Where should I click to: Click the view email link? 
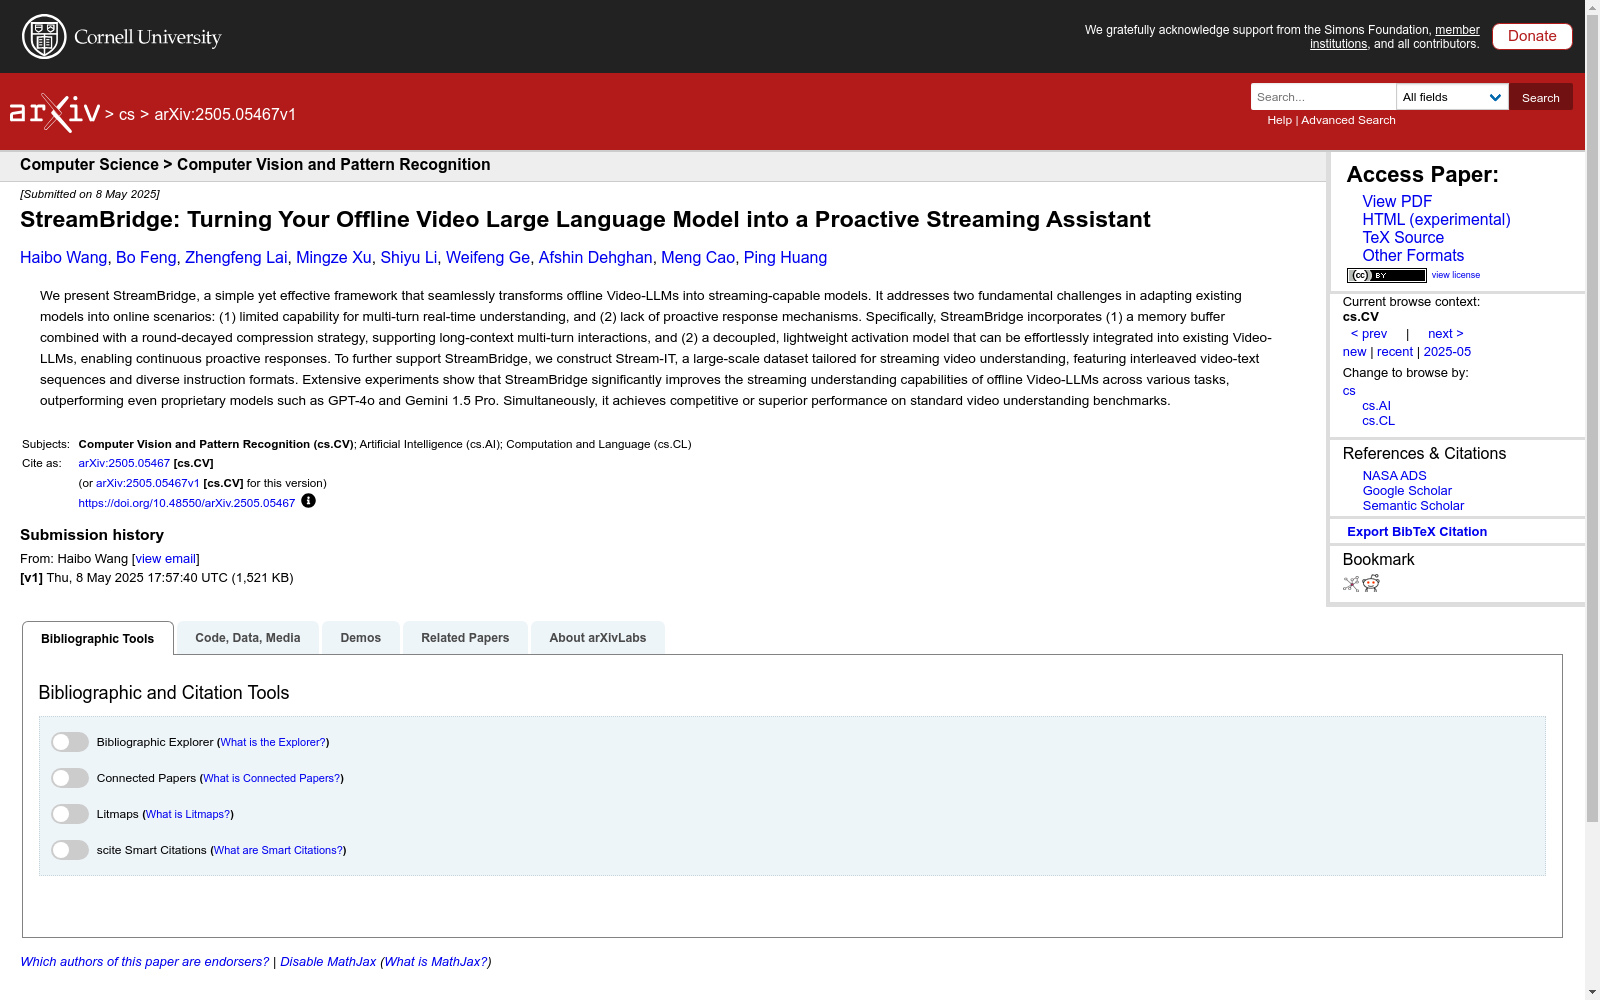pos(166,559)
